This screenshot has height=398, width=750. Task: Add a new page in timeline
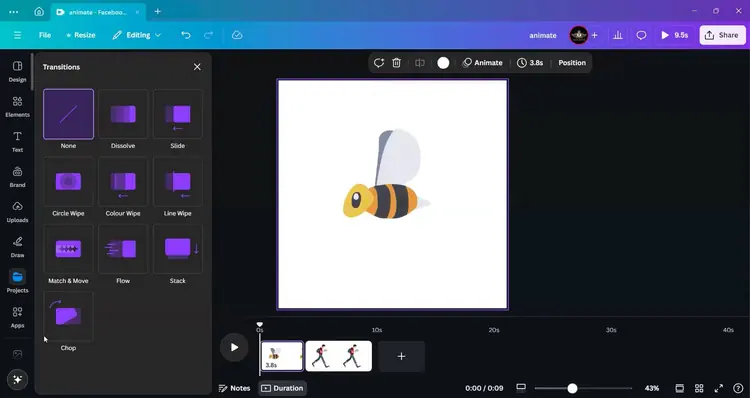coord(401,356)
